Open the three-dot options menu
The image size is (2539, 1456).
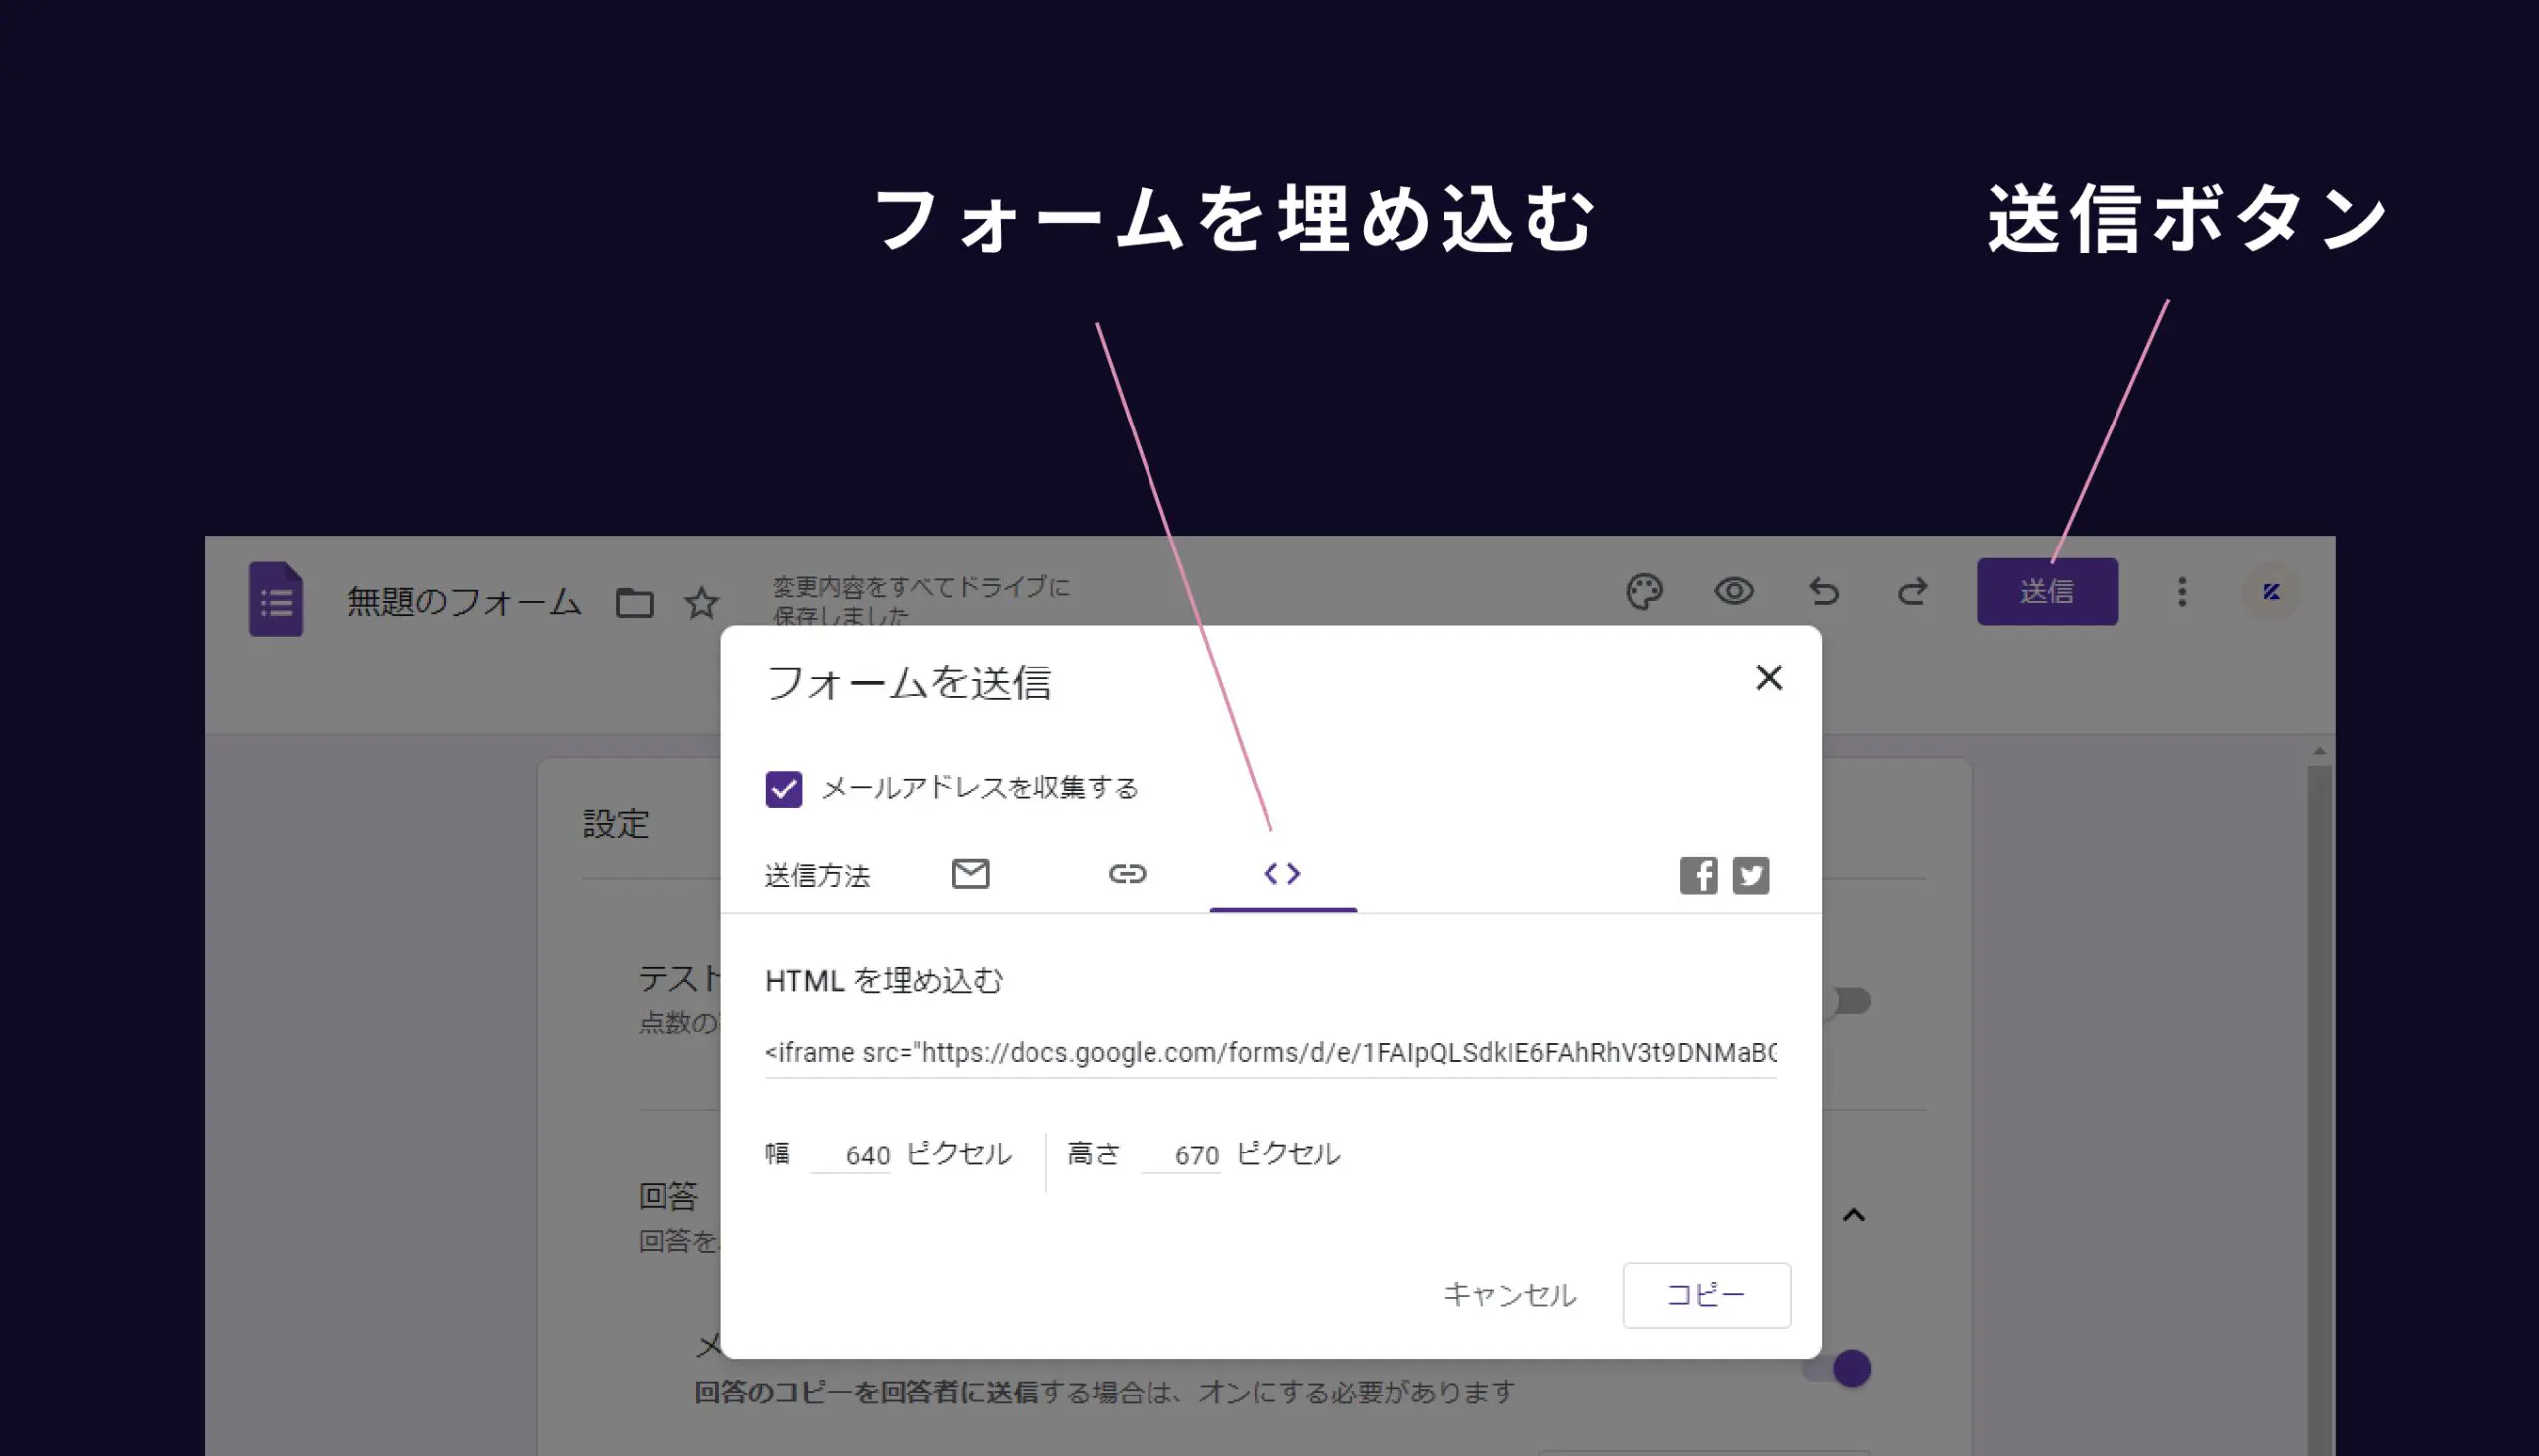coord(2181,592)
